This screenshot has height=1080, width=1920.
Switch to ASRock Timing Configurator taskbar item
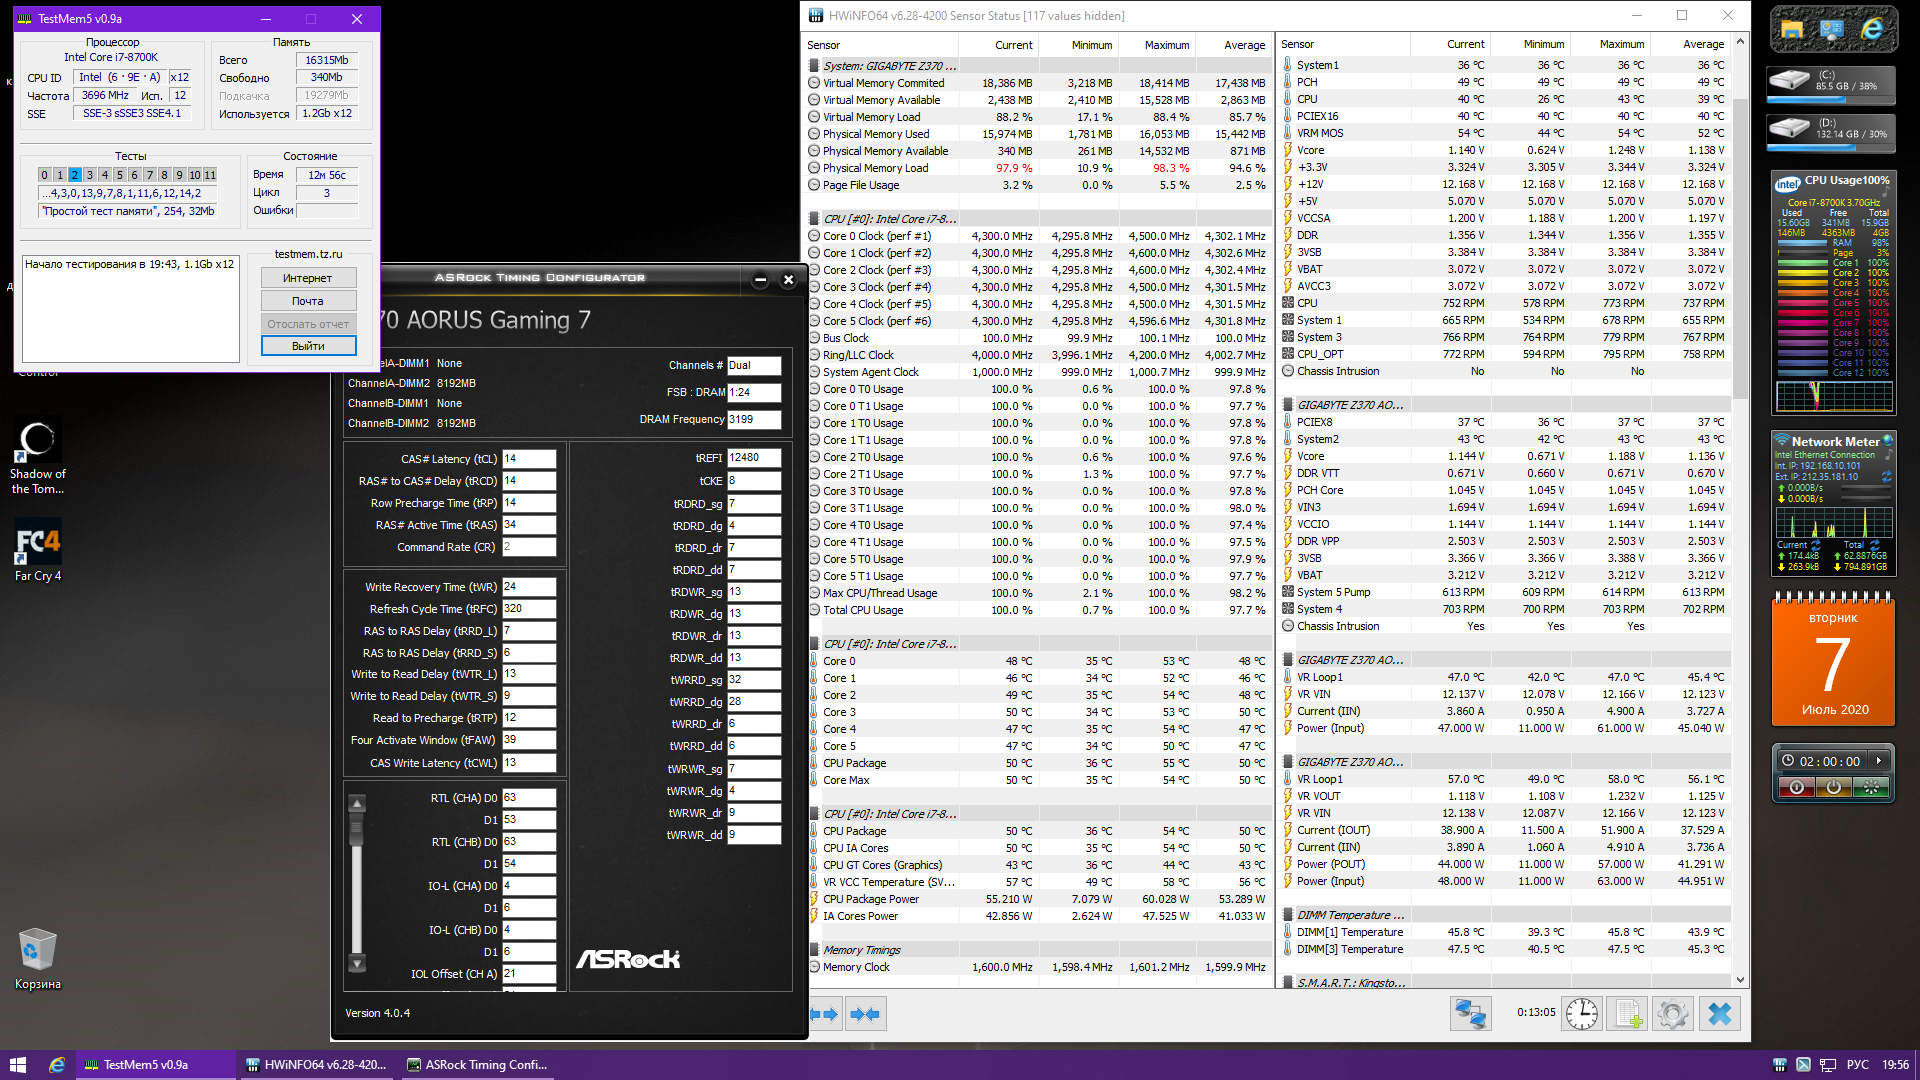(x=478, y=1065)
